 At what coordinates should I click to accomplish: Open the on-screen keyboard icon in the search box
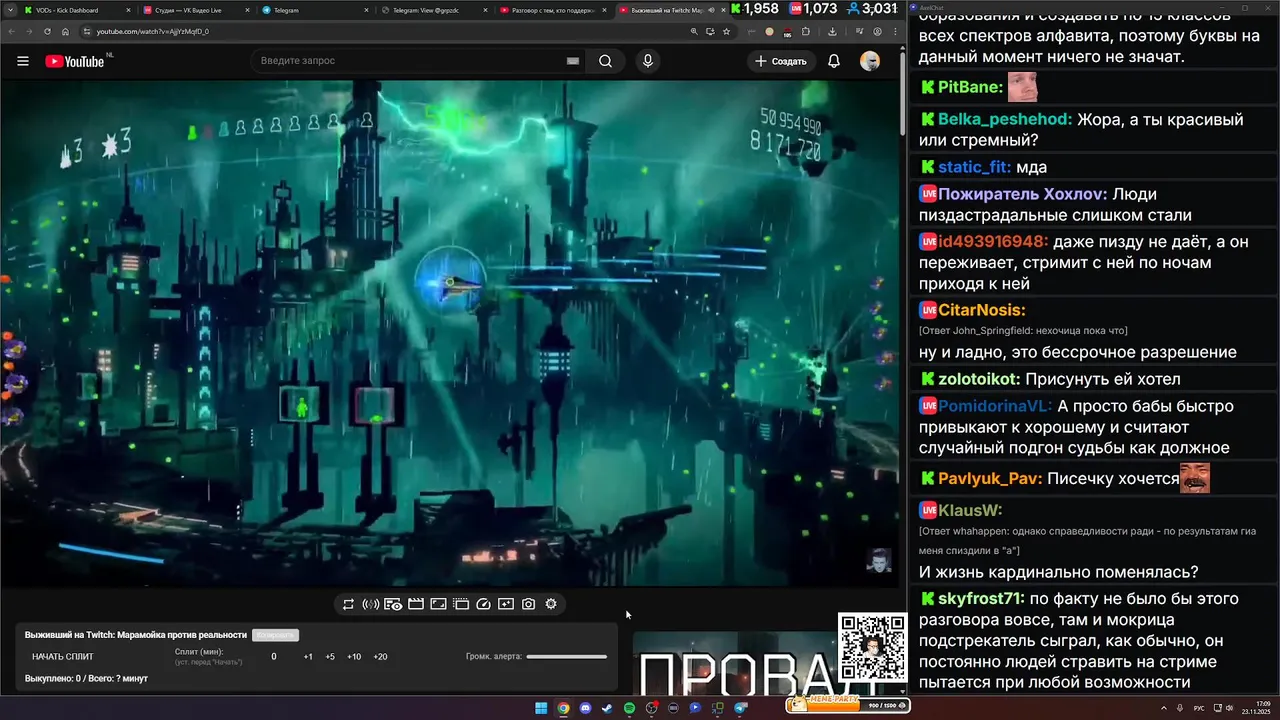tap(573, 61)
